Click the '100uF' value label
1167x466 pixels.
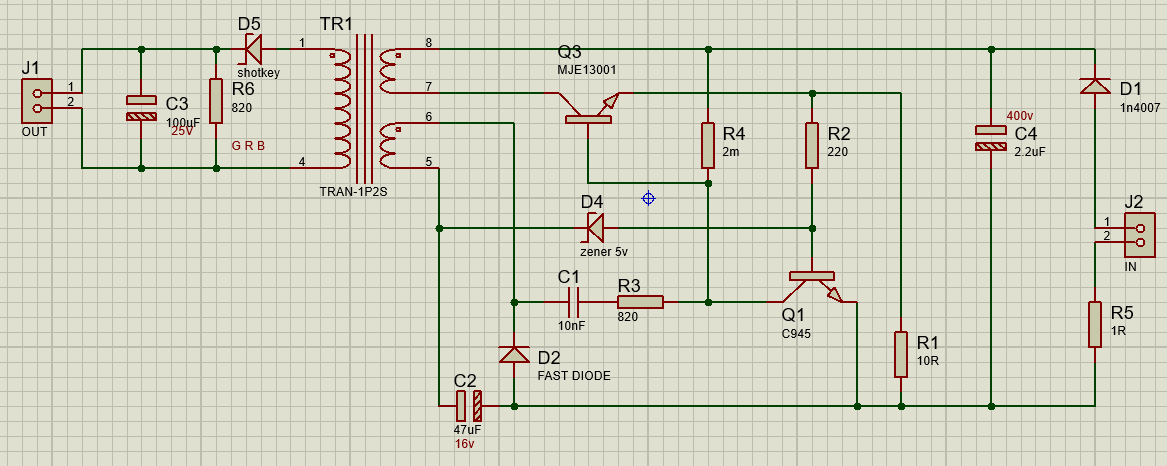[x=183, y=121]
